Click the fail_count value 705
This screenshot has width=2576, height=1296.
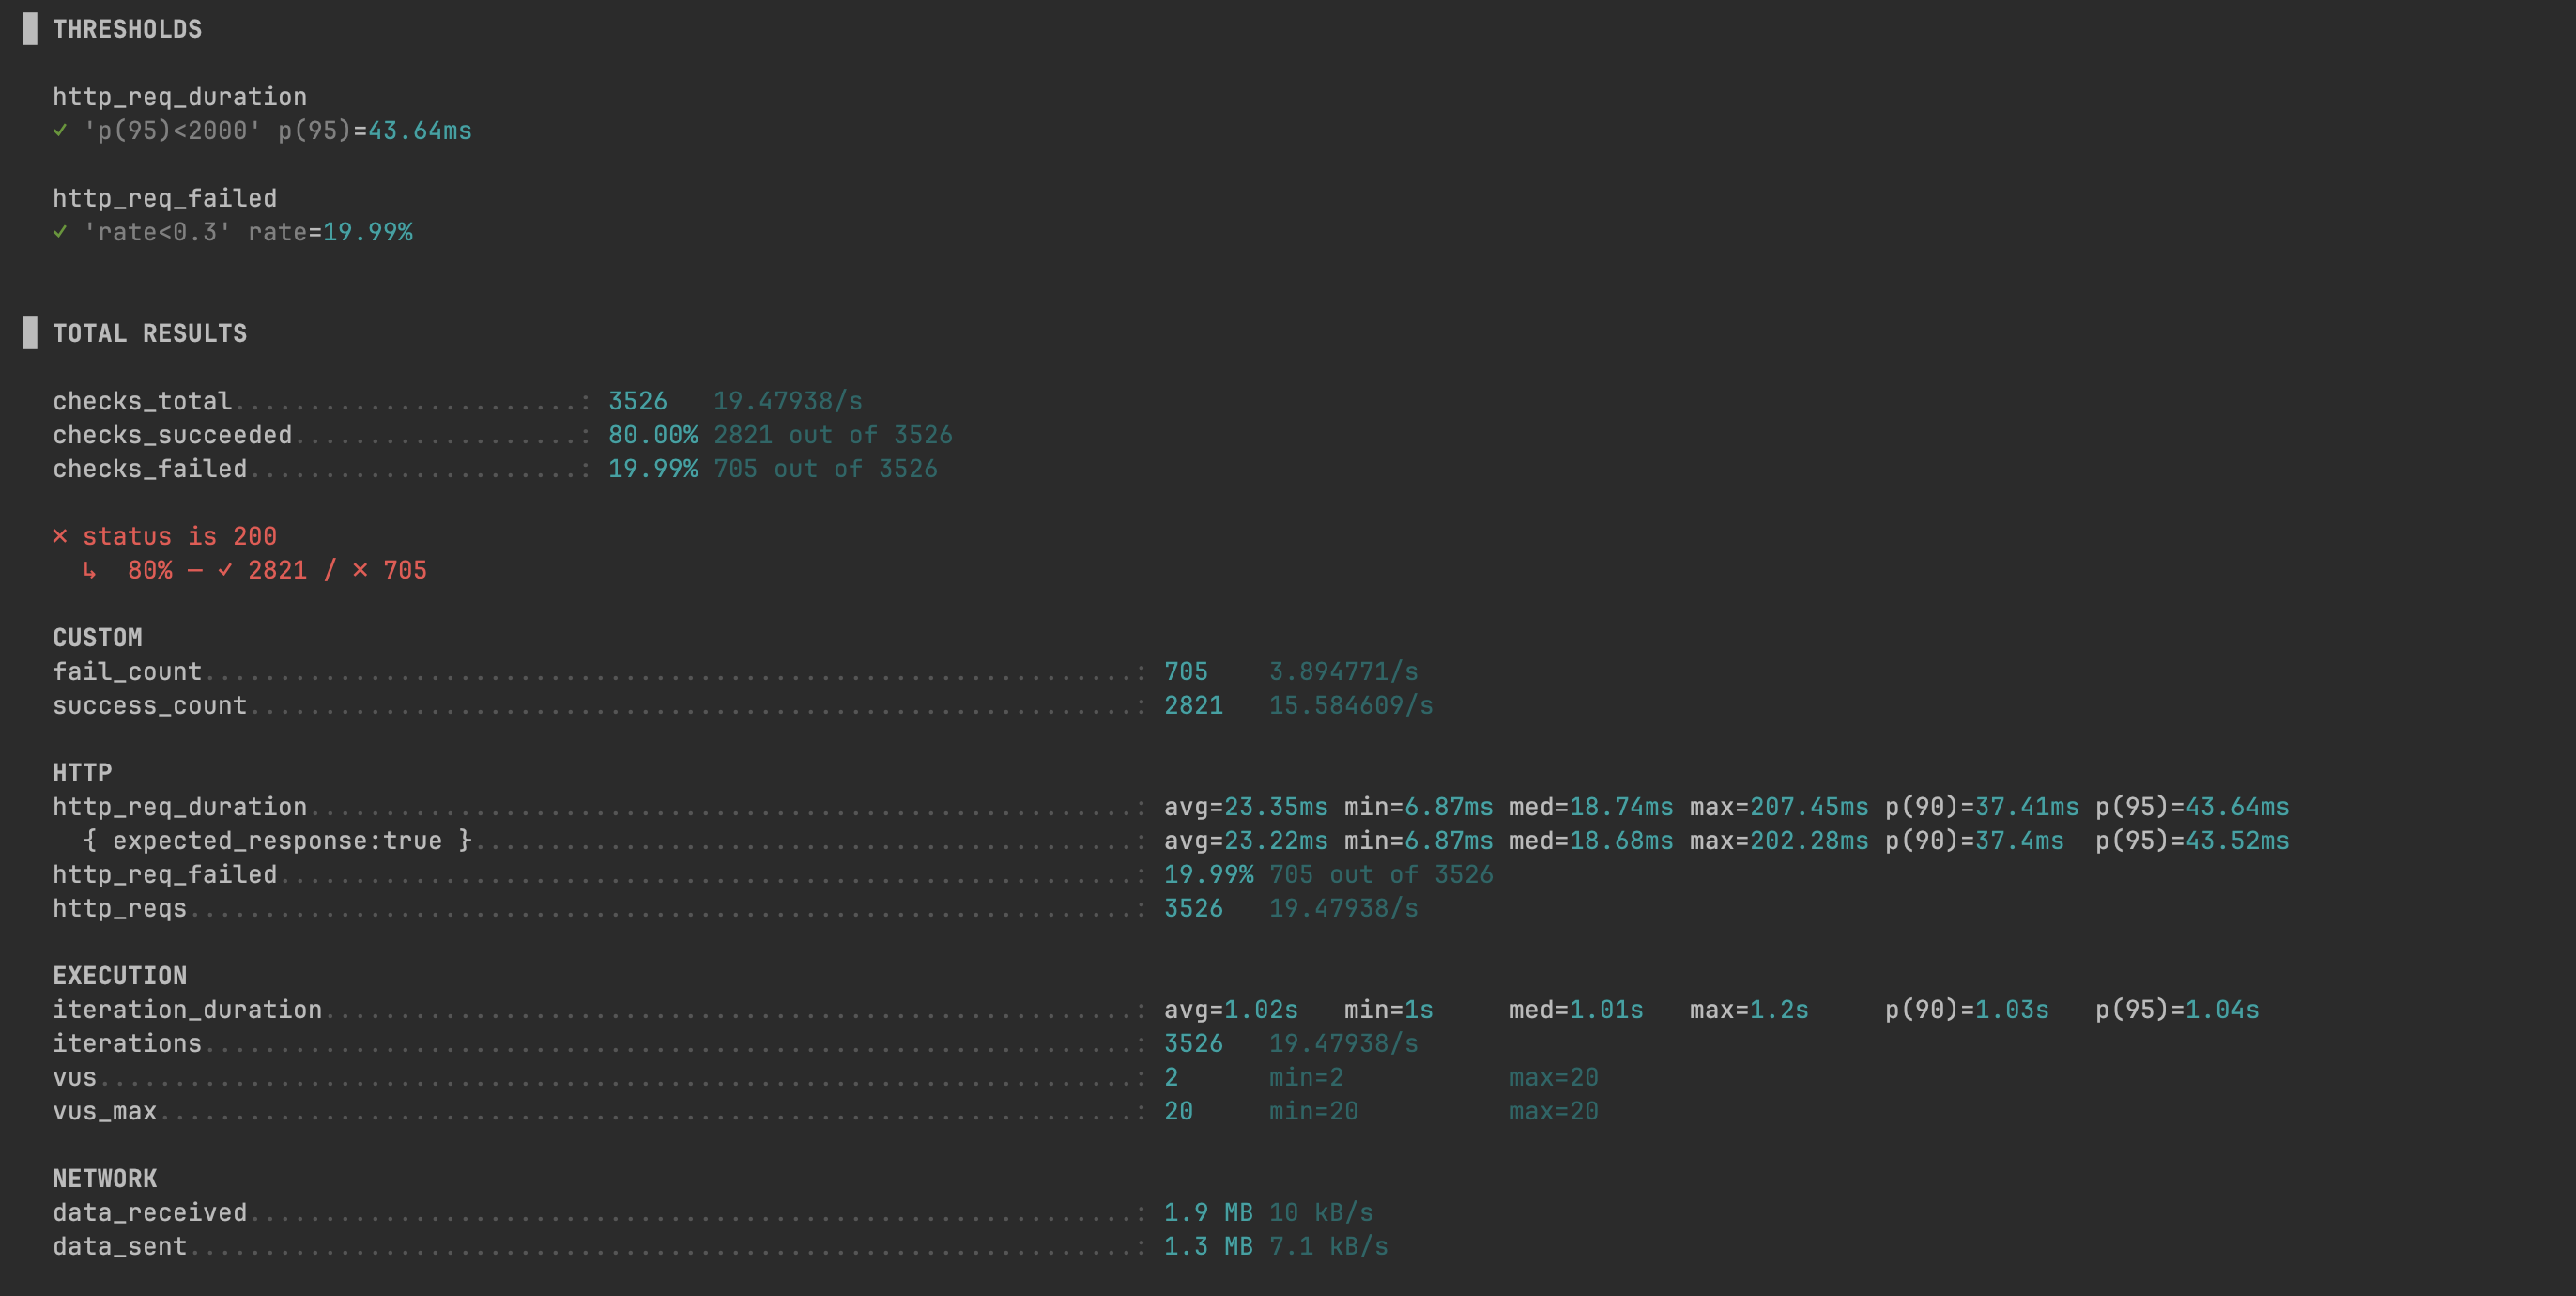click(x=1186, y=672)
